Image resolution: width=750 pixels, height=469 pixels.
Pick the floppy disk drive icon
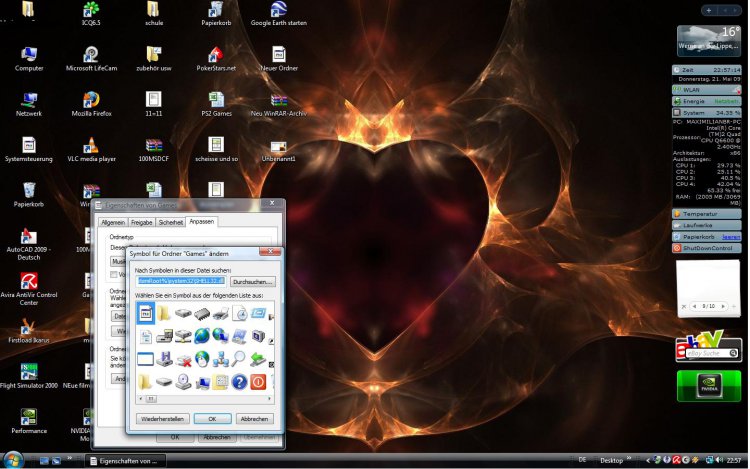(164, 359)
